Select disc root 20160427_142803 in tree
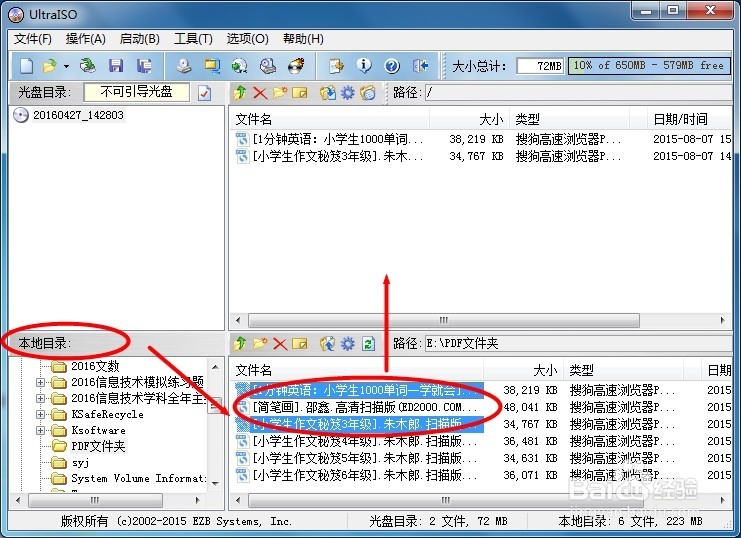 tap(78, 115)
